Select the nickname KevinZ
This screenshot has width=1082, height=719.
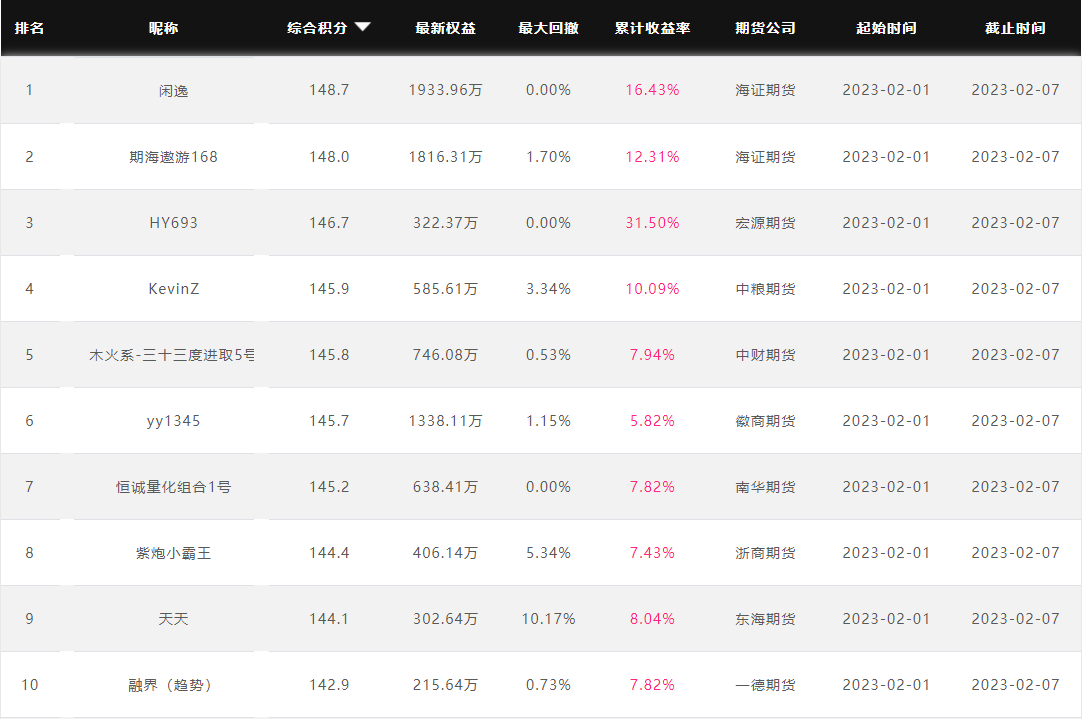[173, 289]
